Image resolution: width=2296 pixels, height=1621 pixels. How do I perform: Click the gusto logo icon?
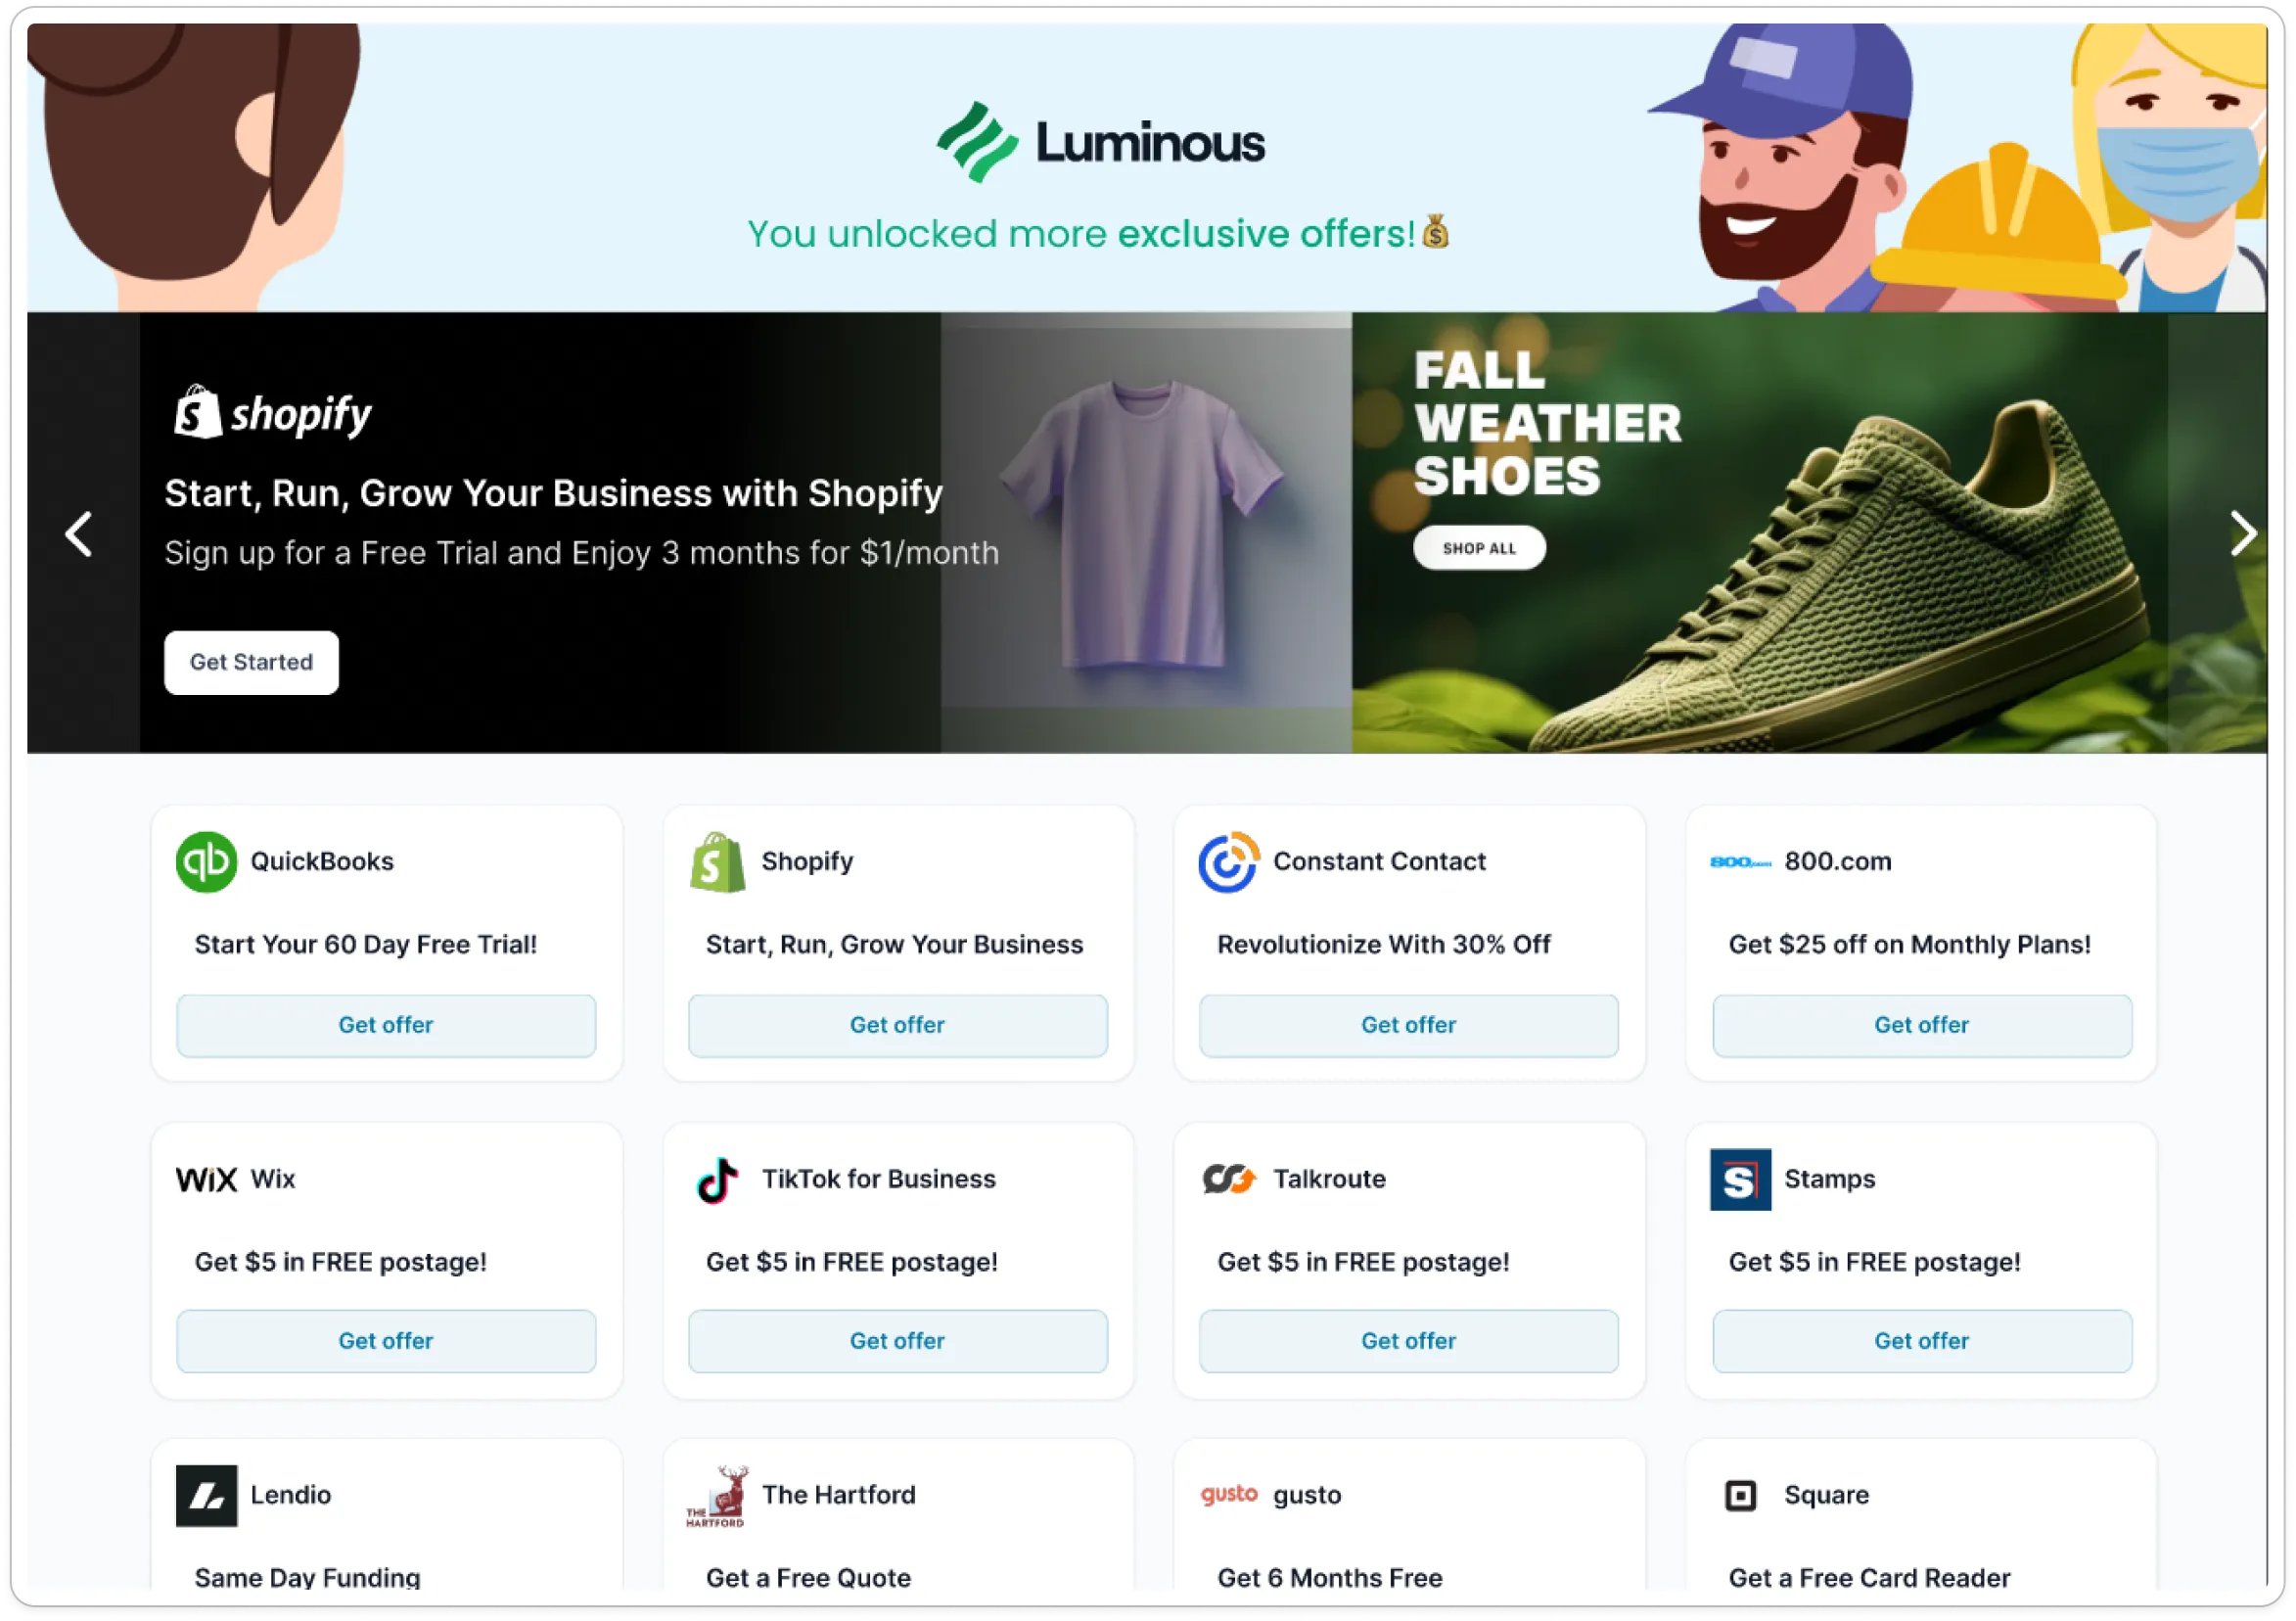[x=1229, y=1494]
